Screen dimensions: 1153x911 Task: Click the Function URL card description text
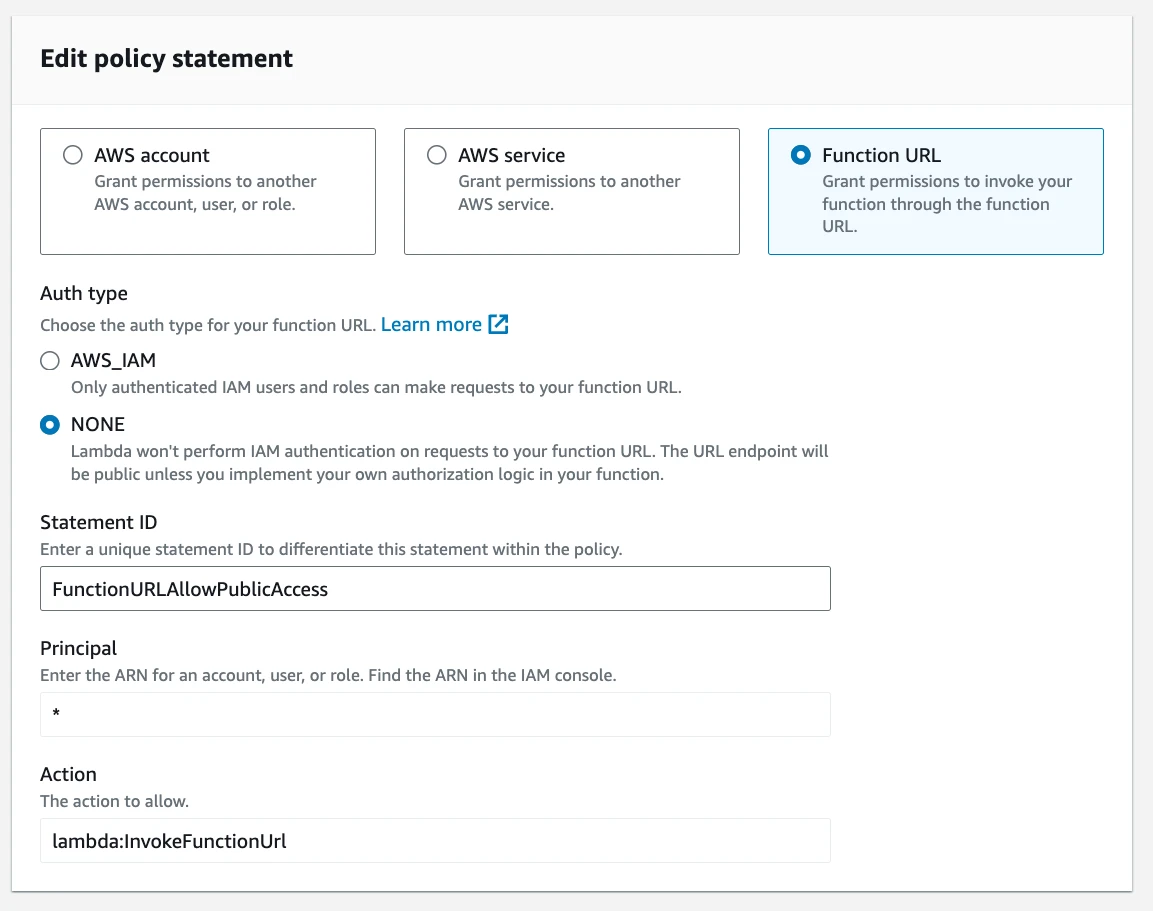coord(946,204)
